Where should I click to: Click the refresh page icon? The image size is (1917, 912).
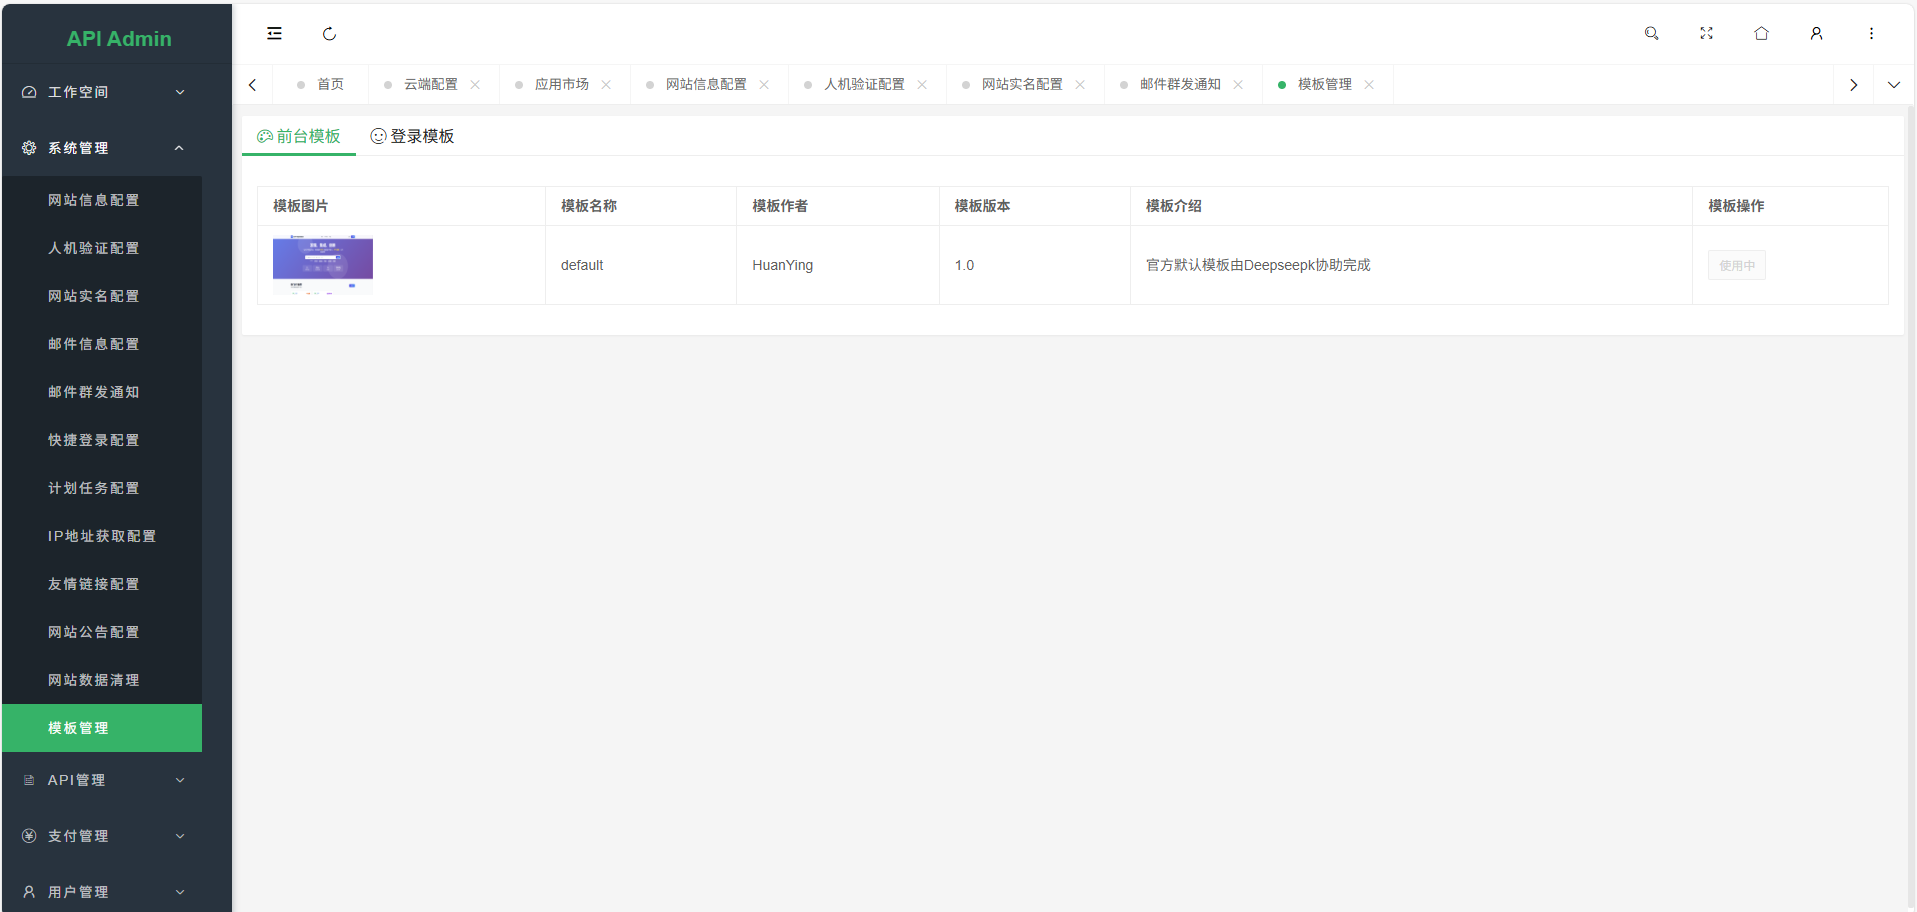point(330,33)
